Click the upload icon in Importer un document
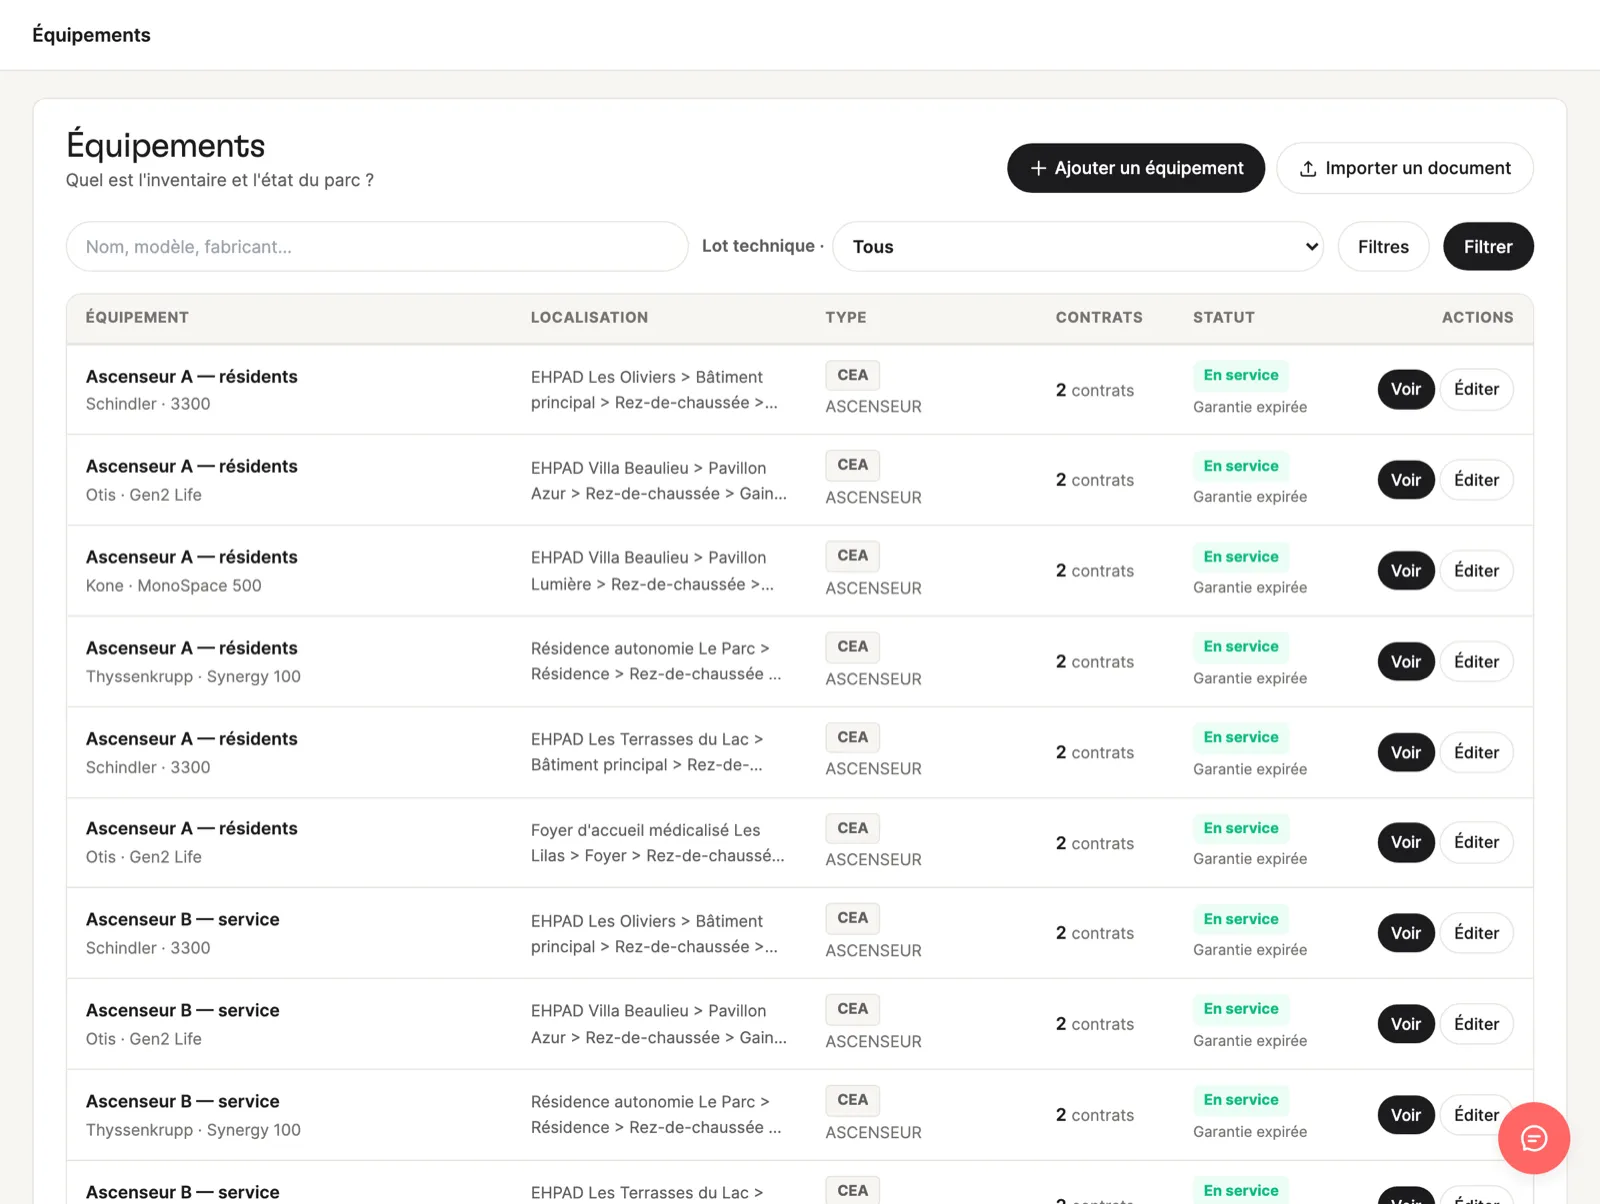This screenshot has width=1600, height=1204. pos(1307,169)
